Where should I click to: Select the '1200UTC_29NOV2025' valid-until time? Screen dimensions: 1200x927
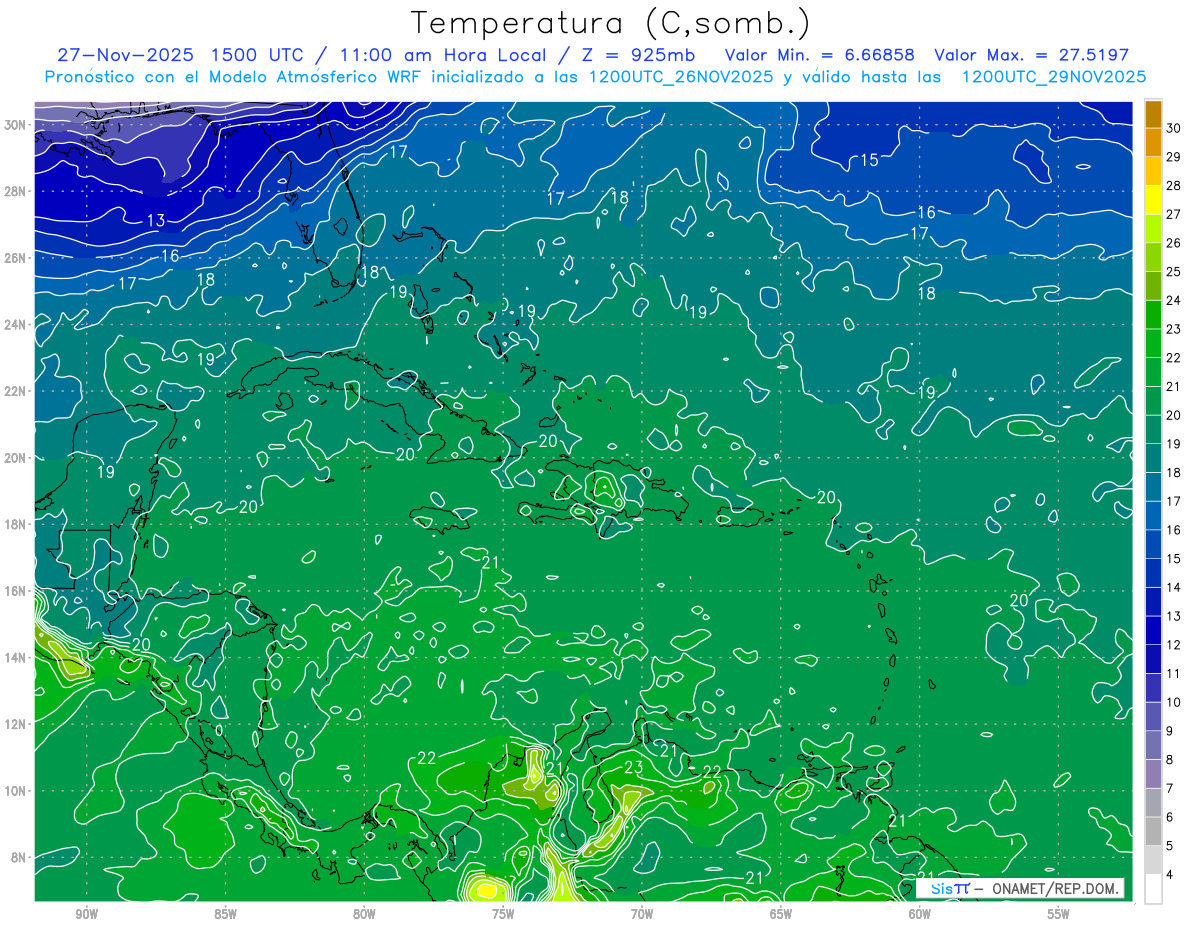coord(1053,77)
